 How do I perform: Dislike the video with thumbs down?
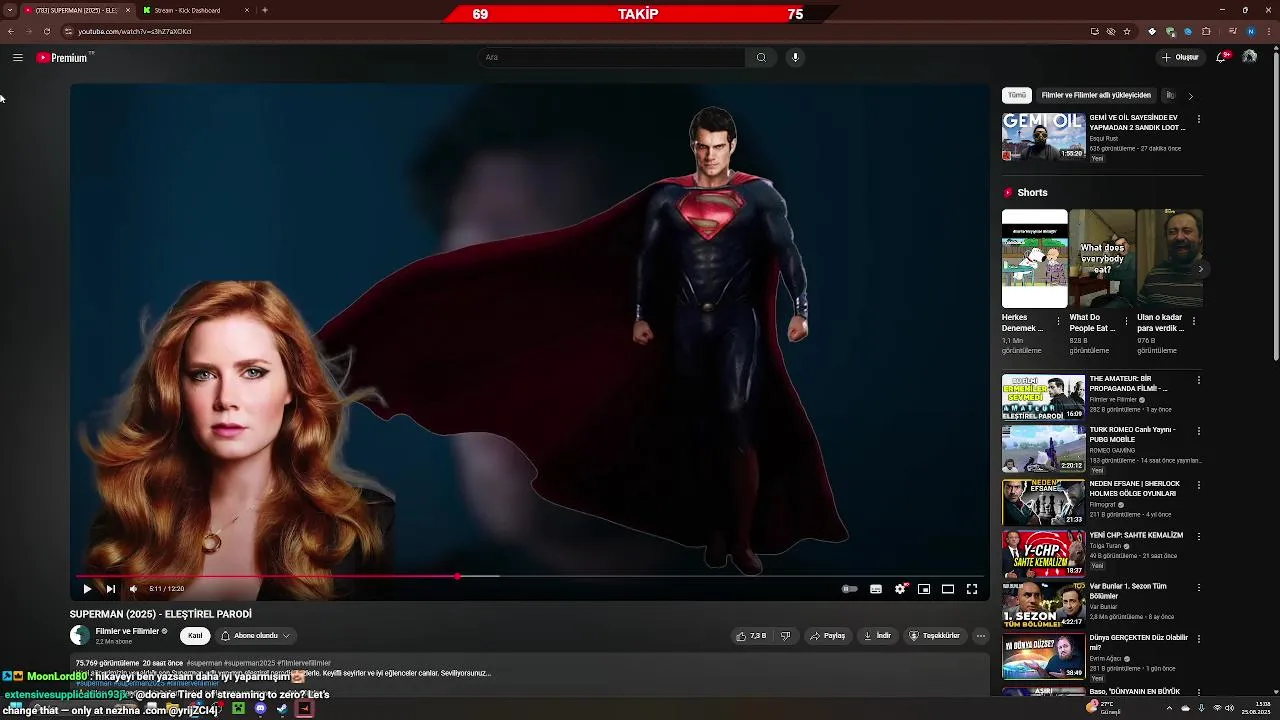(785, 636)
